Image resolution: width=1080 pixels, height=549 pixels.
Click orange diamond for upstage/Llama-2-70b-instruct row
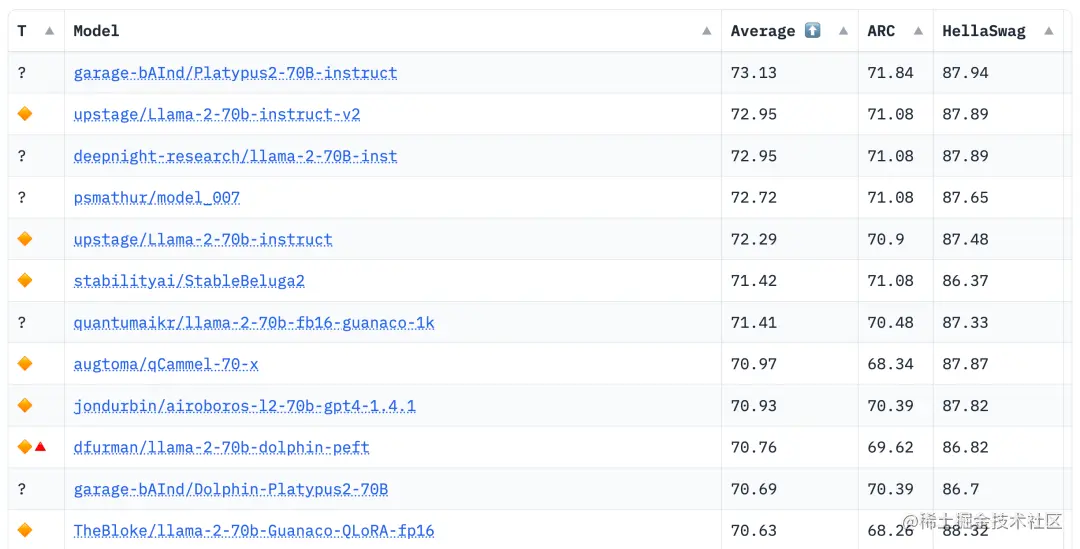click(x=25, y=239)
